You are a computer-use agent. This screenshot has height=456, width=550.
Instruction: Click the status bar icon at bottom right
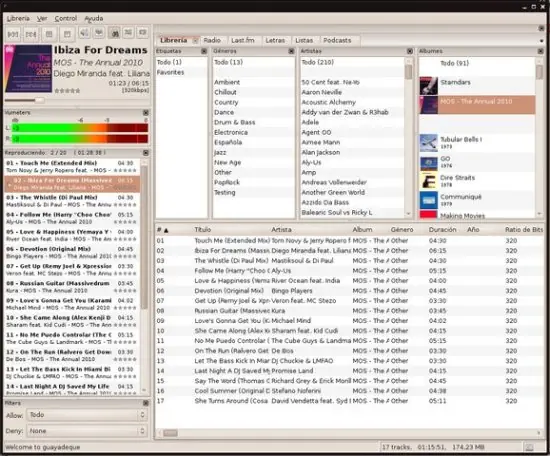(x=529, y=447)
